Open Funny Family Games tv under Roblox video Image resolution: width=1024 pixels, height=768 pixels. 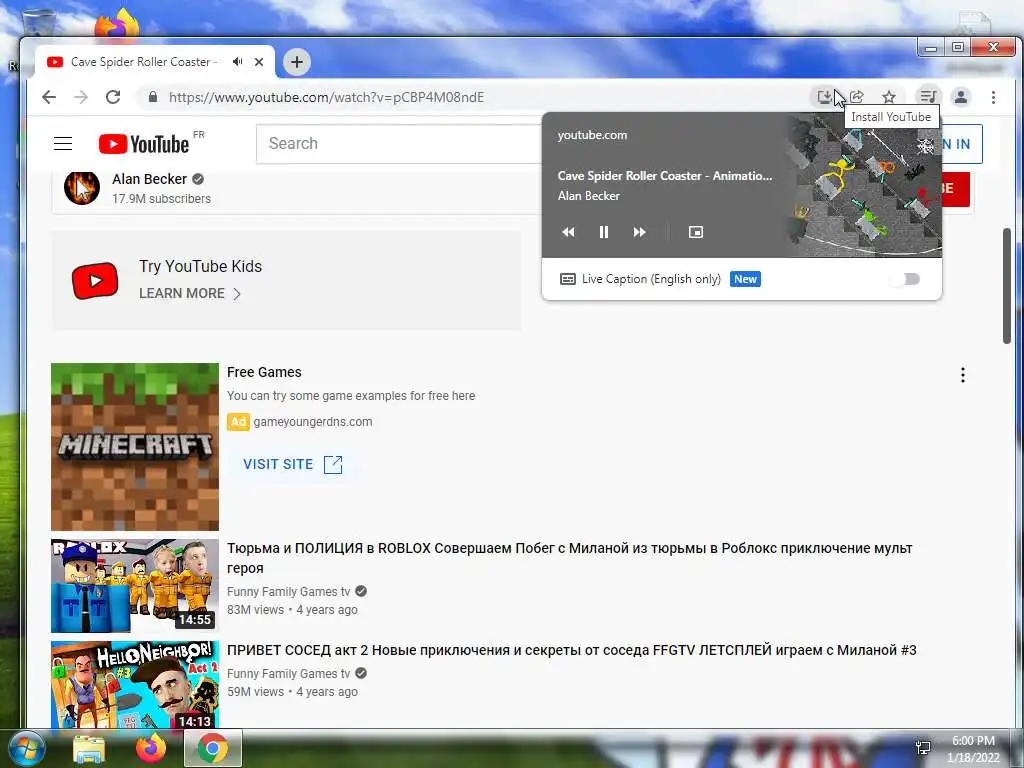(288, 592)
